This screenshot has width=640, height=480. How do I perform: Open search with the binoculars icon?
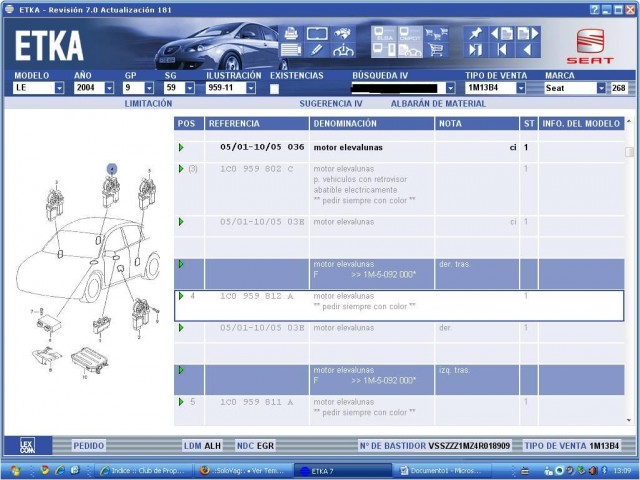(x=343, y=33)
